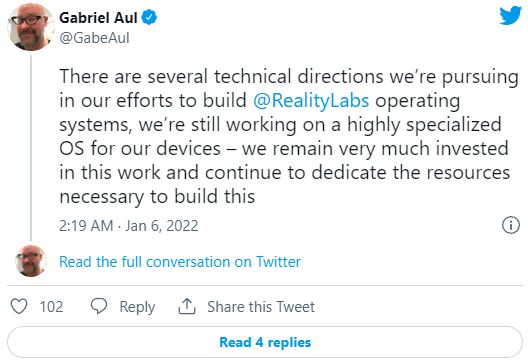Screen dimensions: 528x360
Task: Follow the @RealityLabs mention link
Action: pos(311,101)
